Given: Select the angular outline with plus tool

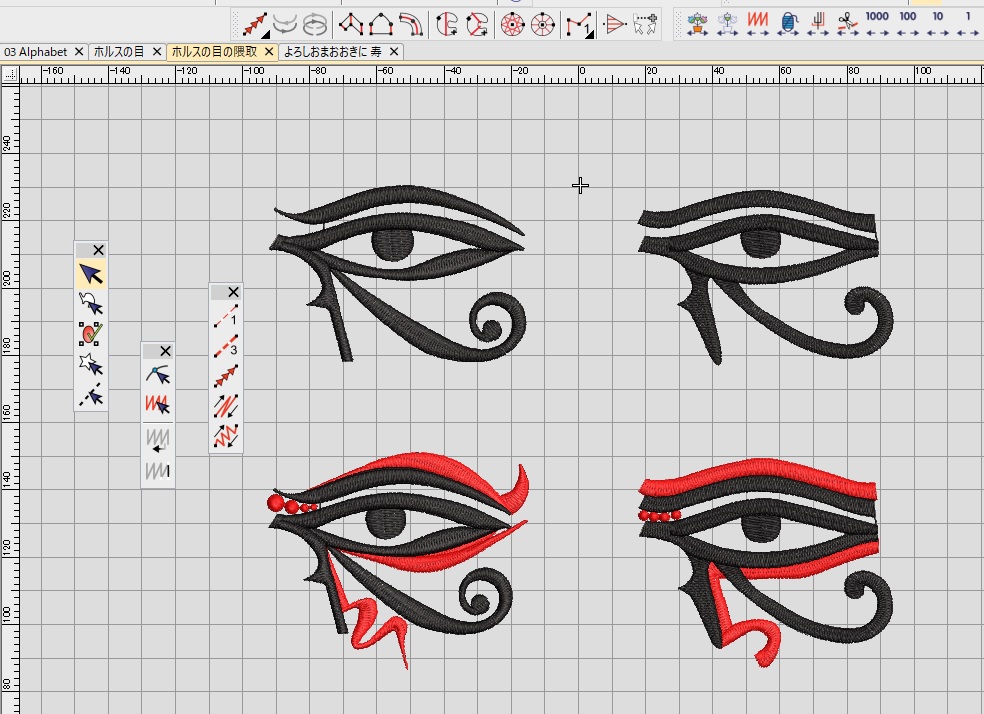Looking at the screenshot, I should tap(478, 24).
